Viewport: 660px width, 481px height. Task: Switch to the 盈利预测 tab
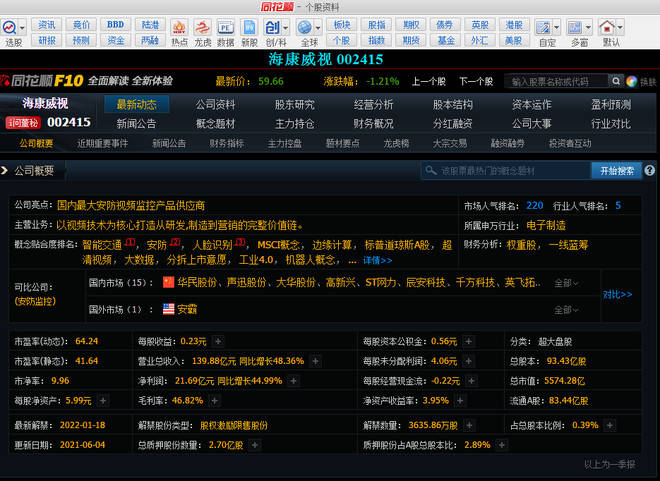(611, 104)
